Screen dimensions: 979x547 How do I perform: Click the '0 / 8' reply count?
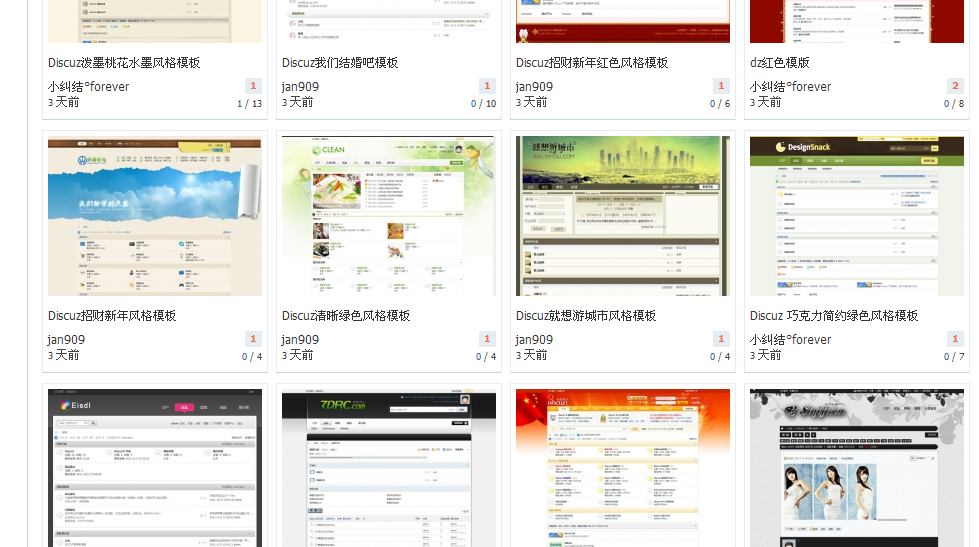954,104
